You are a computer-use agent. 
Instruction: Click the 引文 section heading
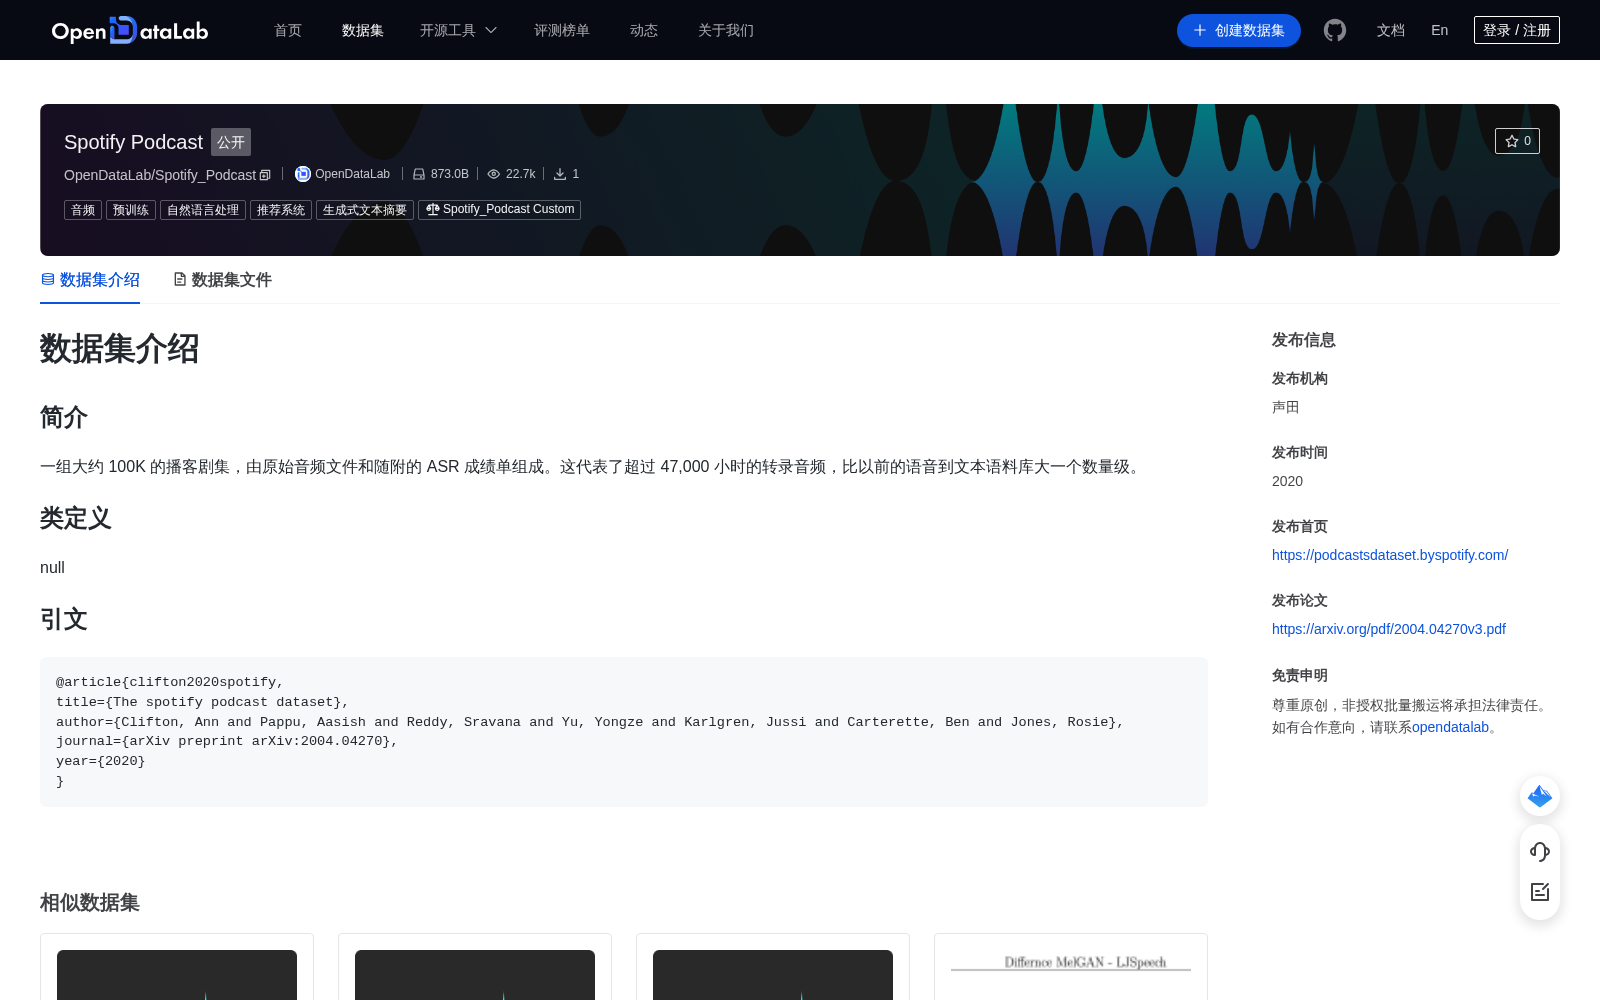[x=64, y=619]
